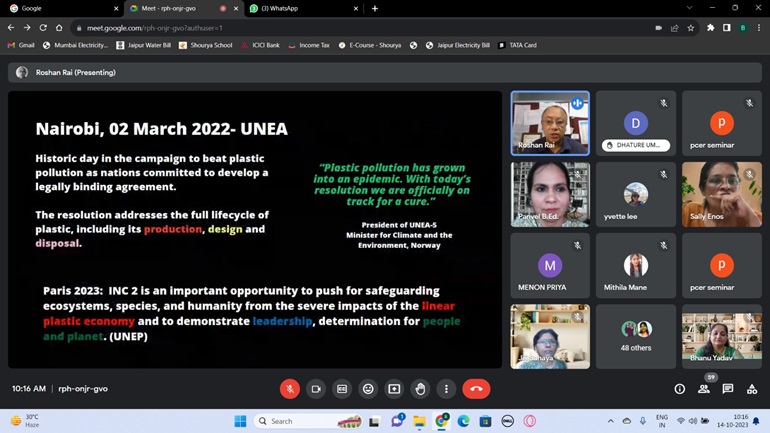Click the Sally Enos video tile
Screen dimensions: 770x433
coord(721,194)
